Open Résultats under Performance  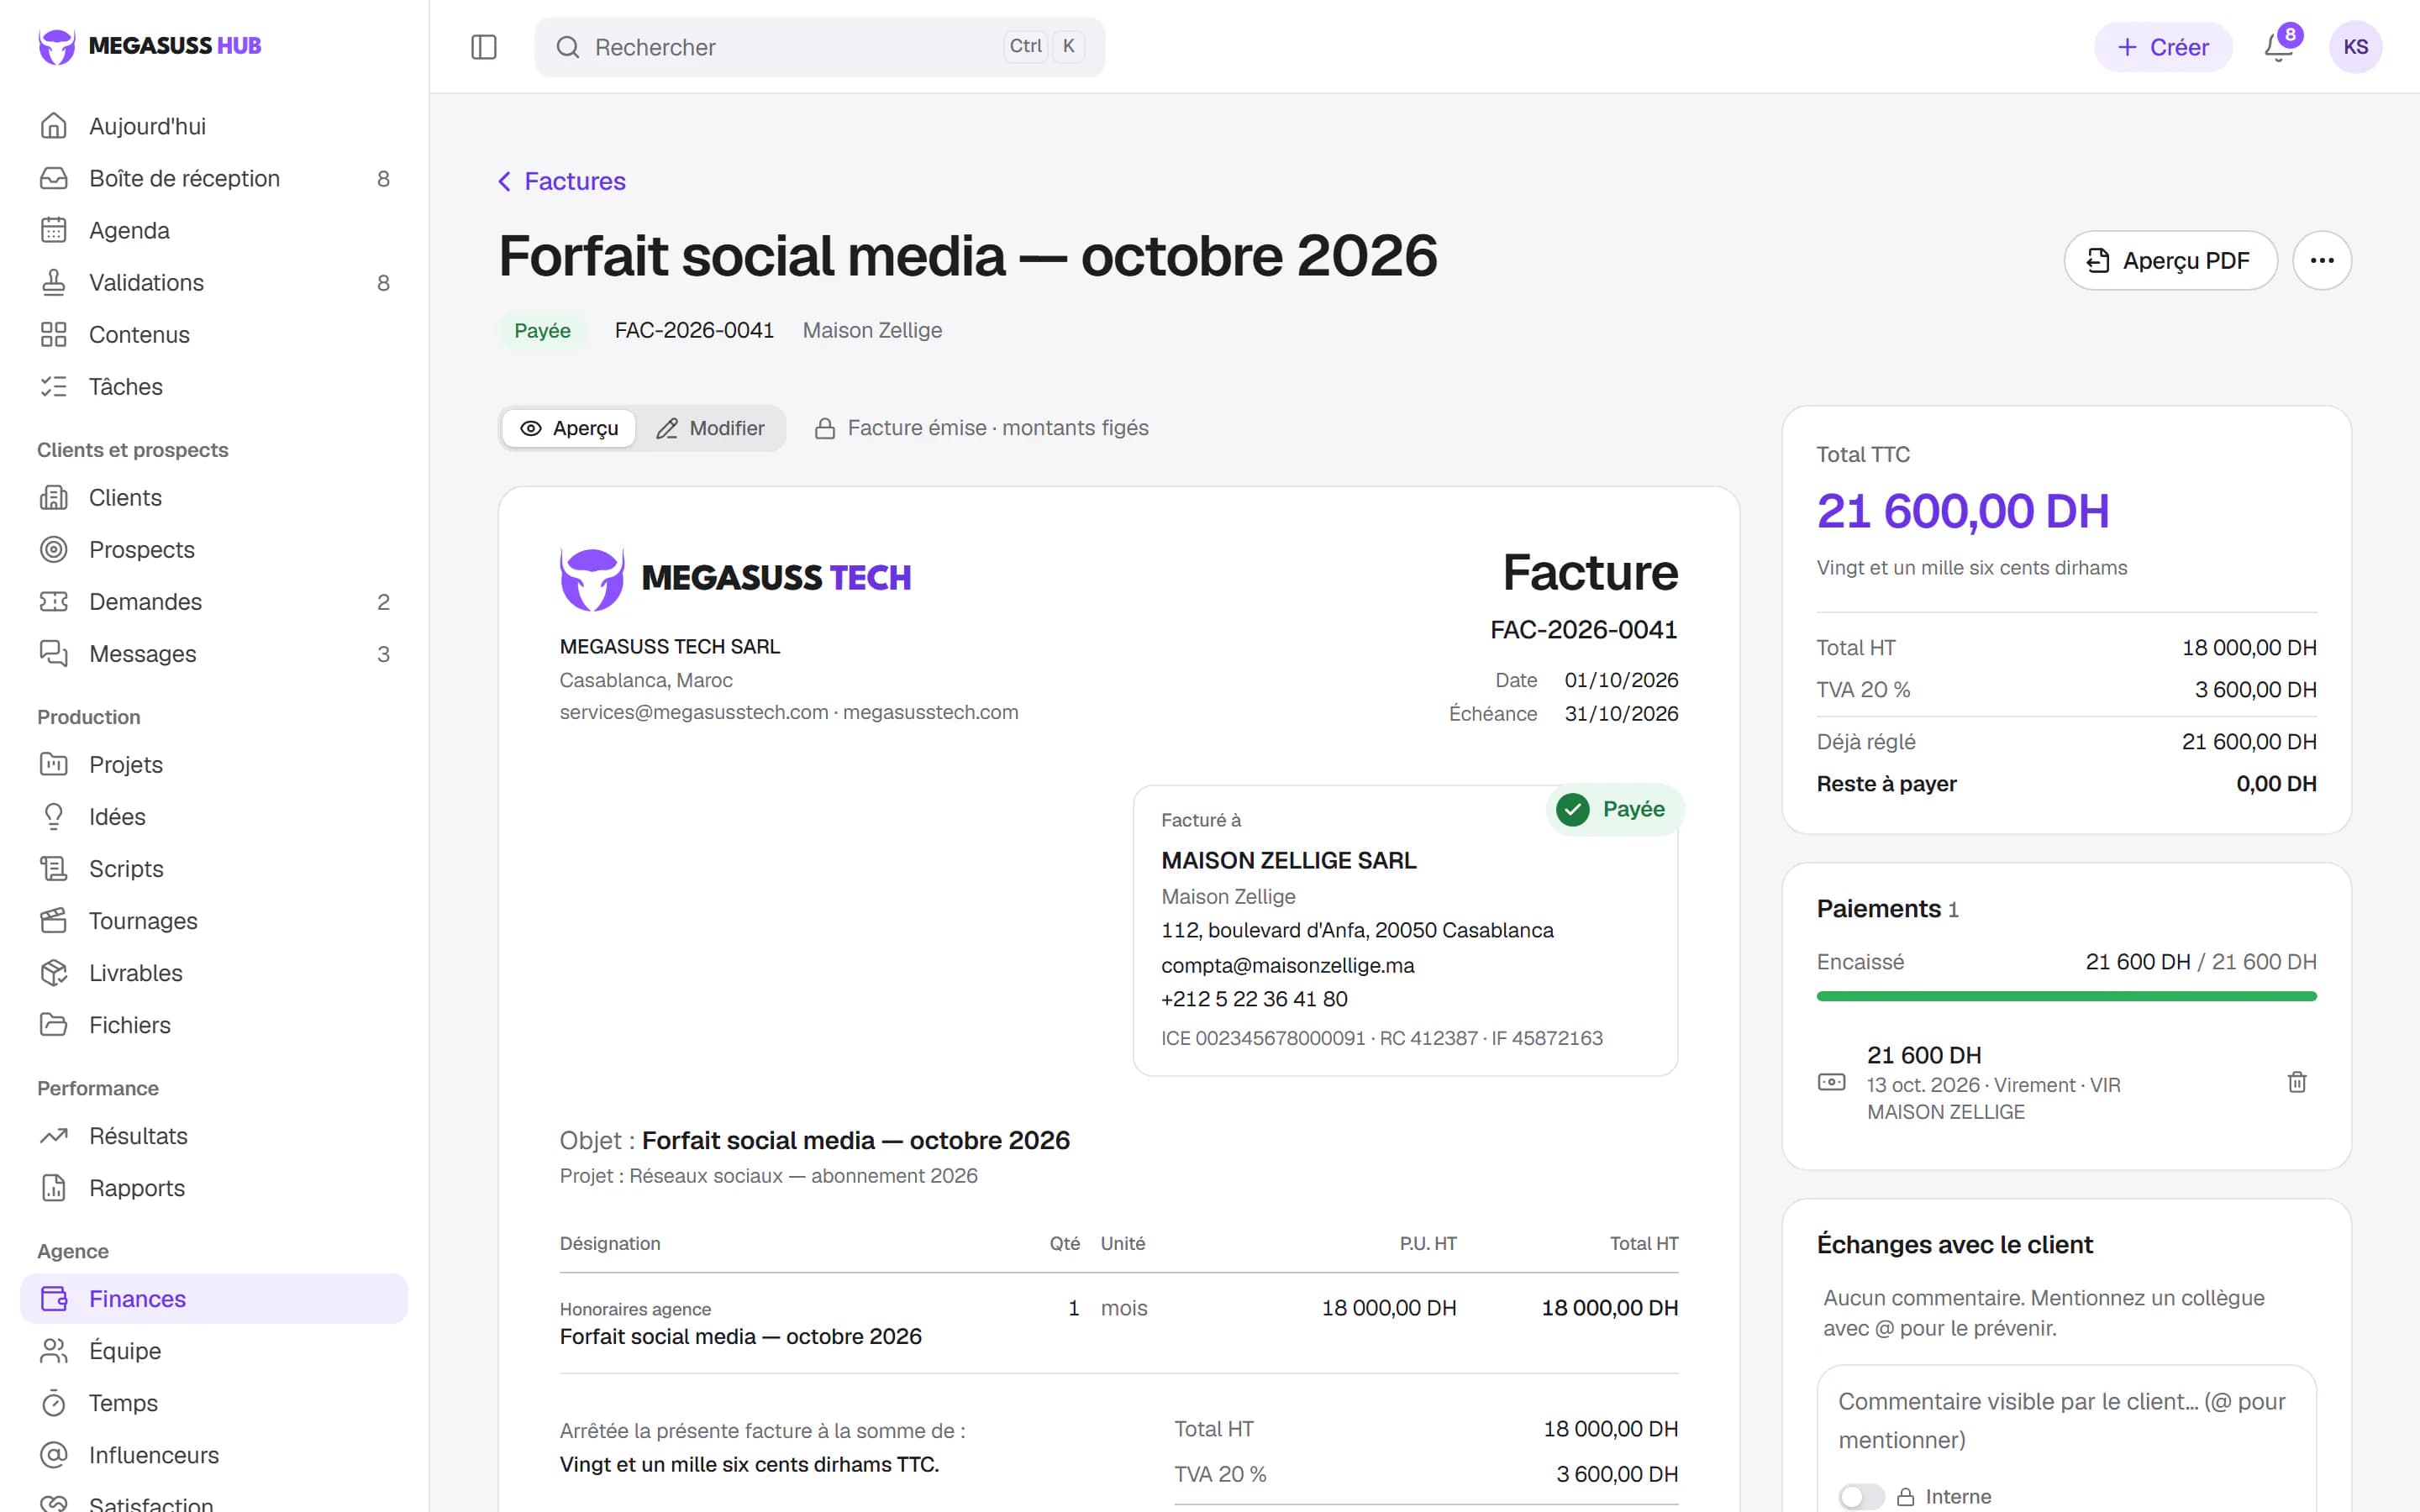pyautogui.click(x=214, y=1135)
